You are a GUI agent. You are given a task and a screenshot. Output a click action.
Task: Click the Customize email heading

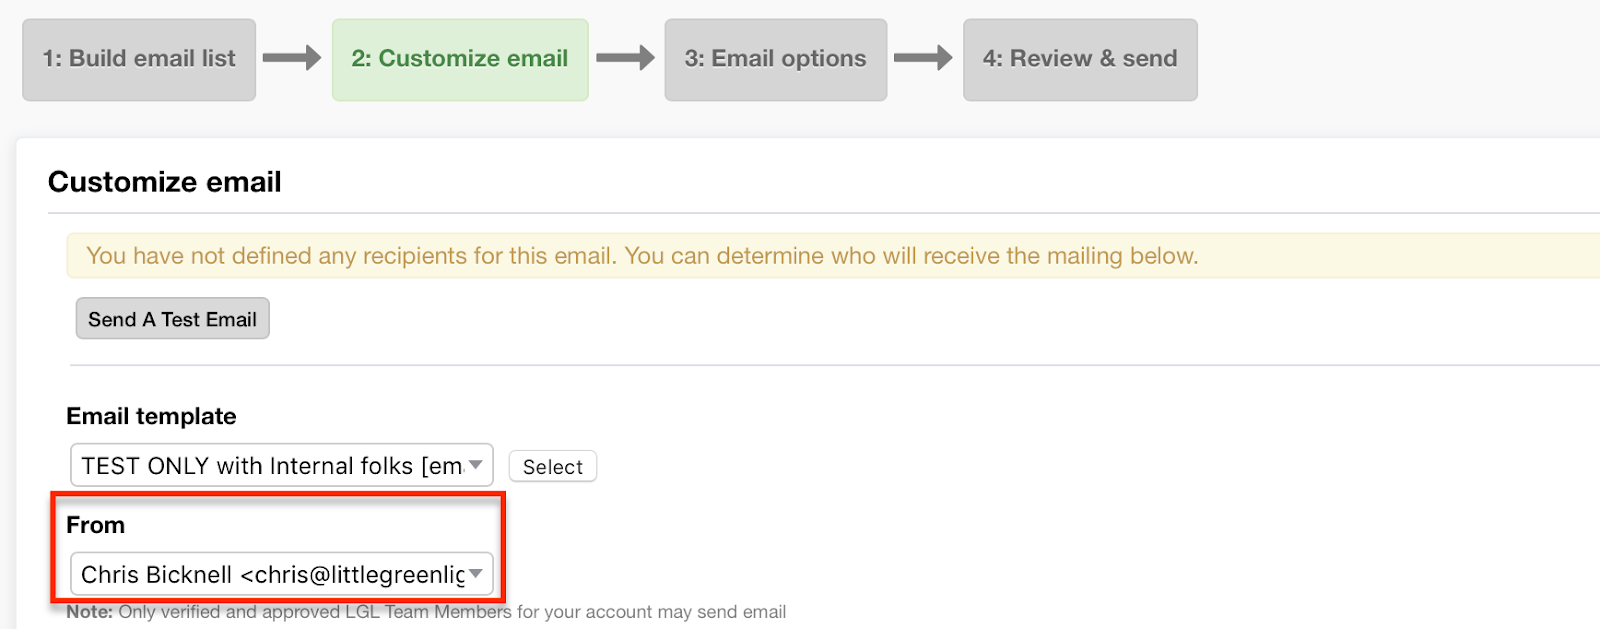pos(165,182)
